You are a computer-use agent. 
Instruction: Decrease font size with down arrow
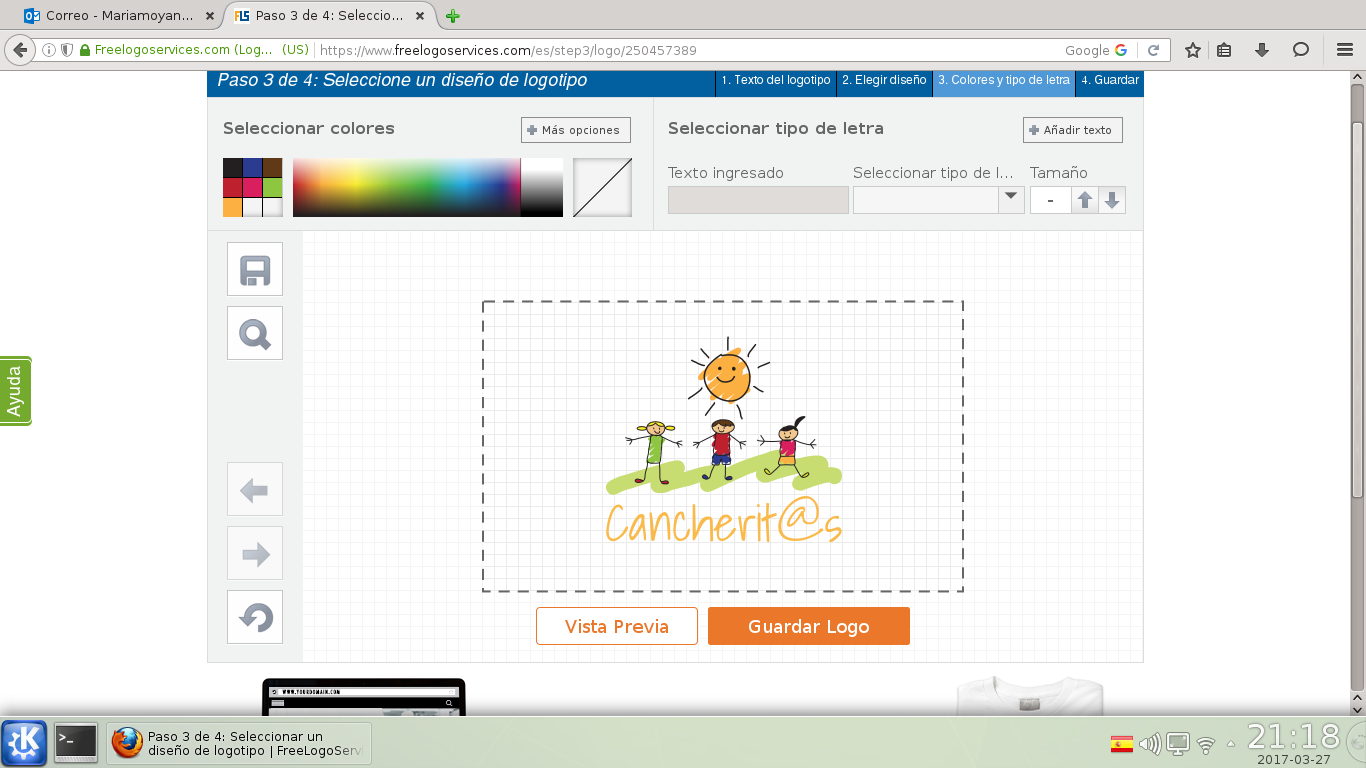pos(1112,200)
